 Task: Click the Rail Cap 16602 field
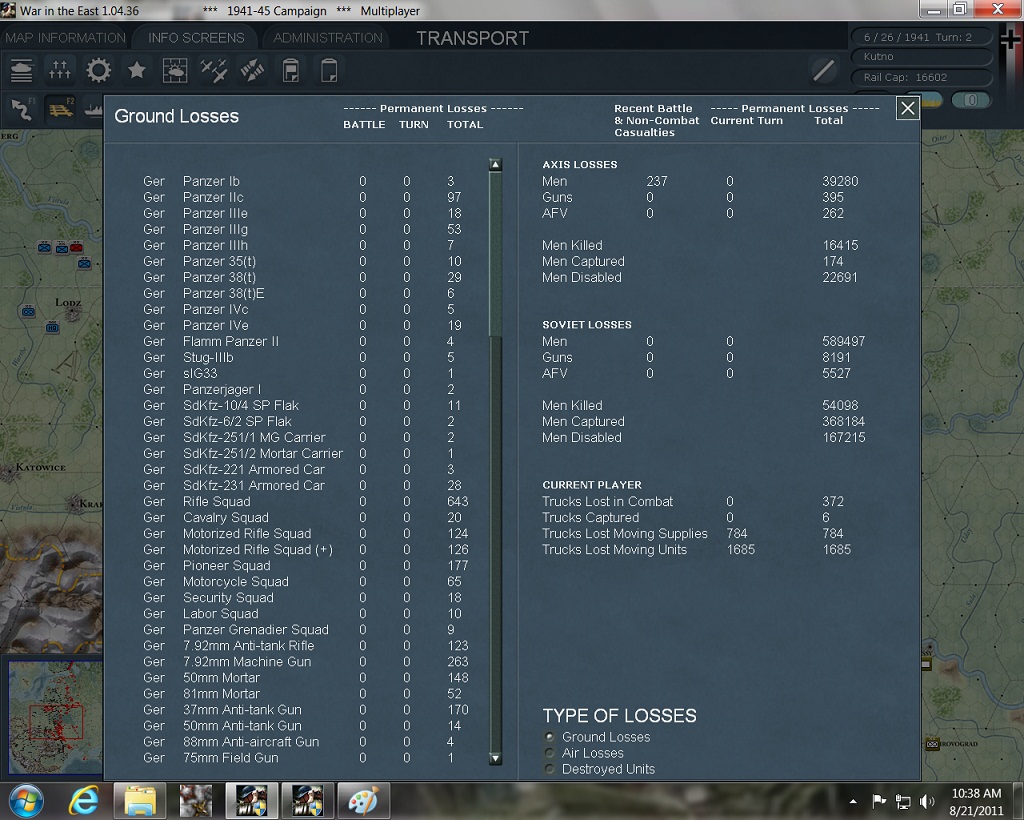[921, 77]
